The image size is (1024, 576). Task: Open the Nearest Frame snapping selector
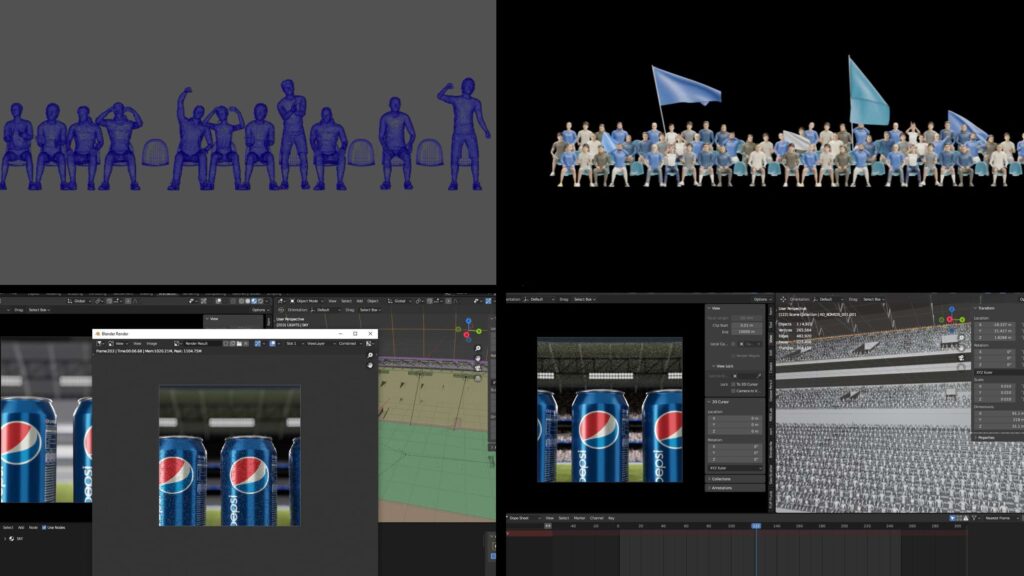click(995, 518)
